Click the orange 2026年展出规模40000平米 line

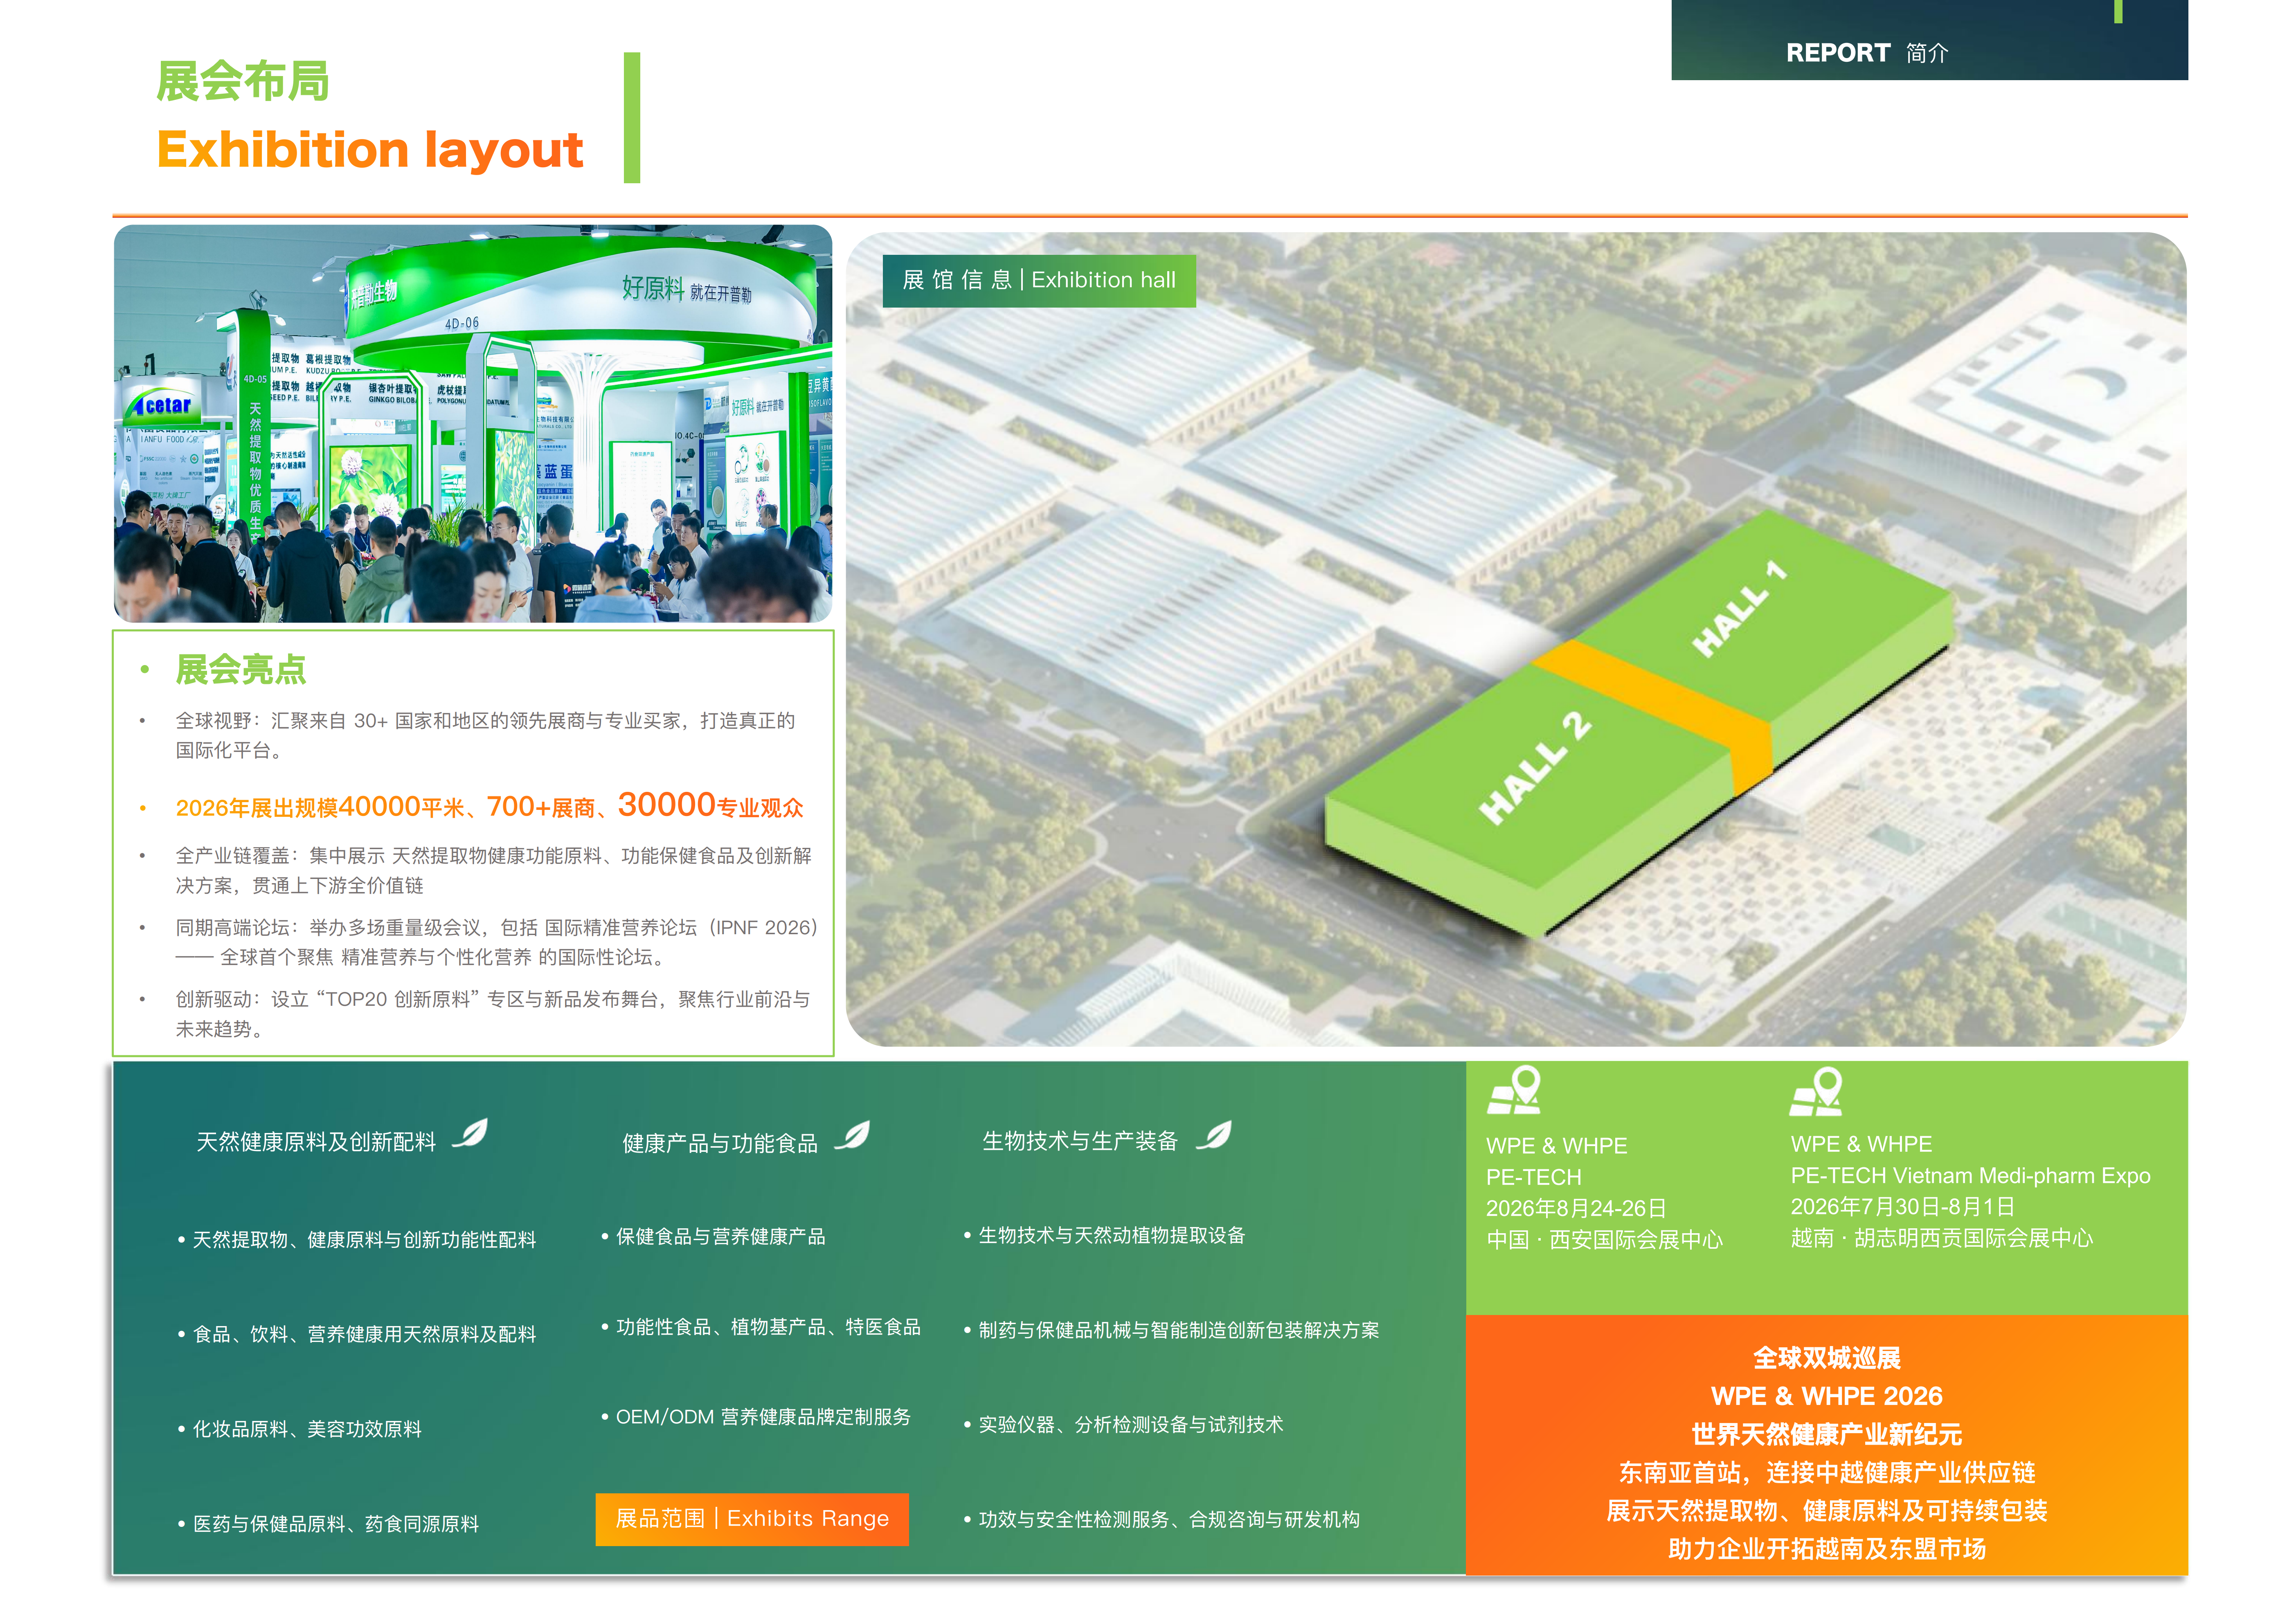(490, 806)
